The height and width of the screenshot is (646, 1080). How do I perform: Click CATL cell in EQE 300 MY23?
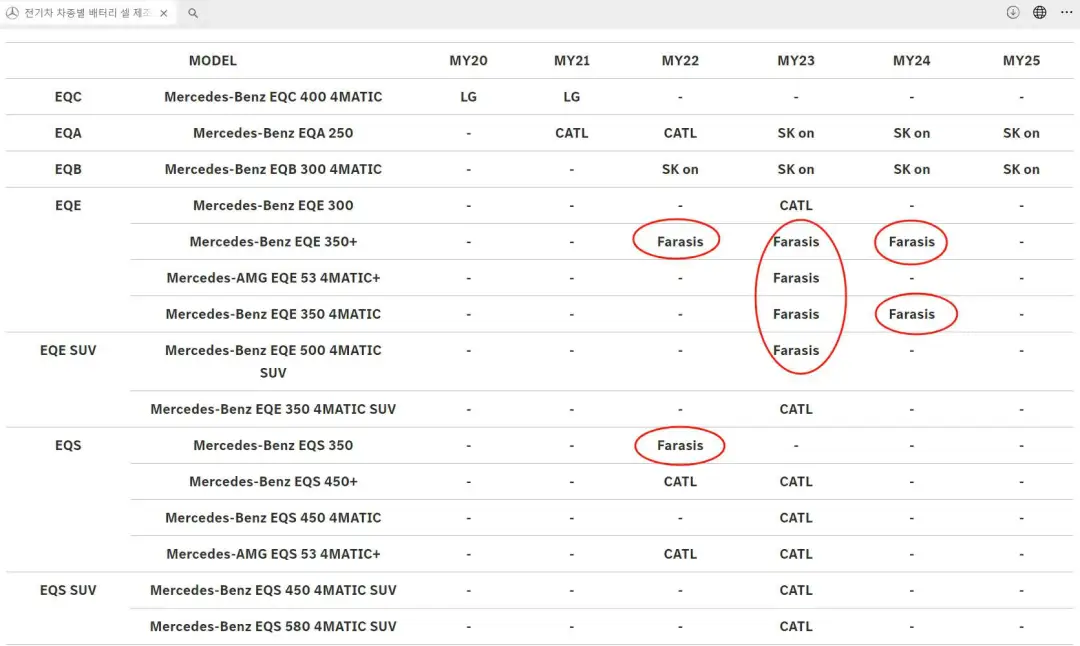pyautogui.click(x=796, y=205)
